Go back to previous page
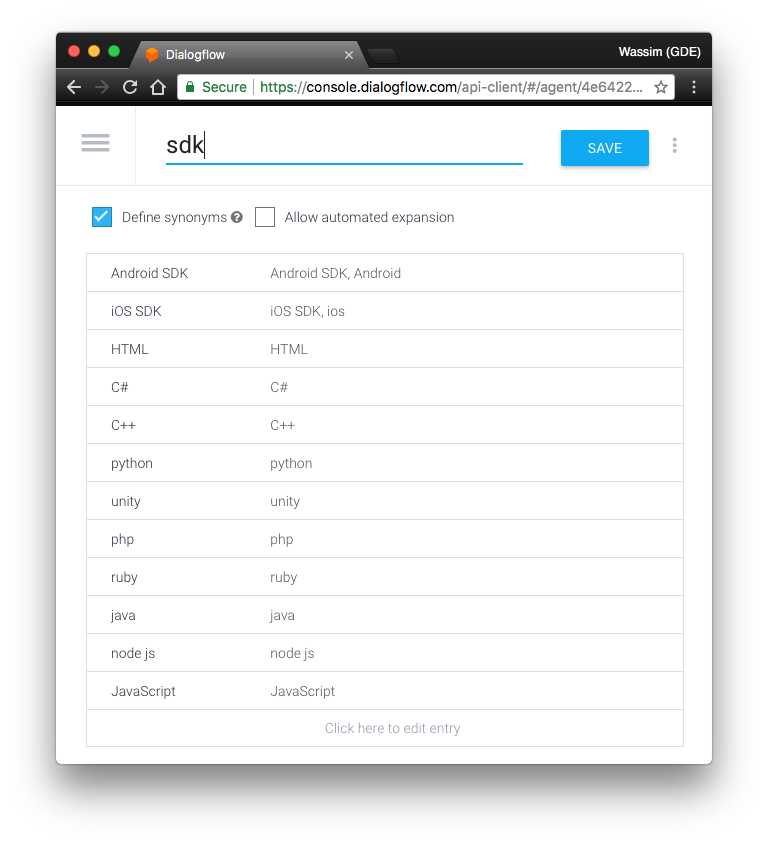 [x=74, y=87]
